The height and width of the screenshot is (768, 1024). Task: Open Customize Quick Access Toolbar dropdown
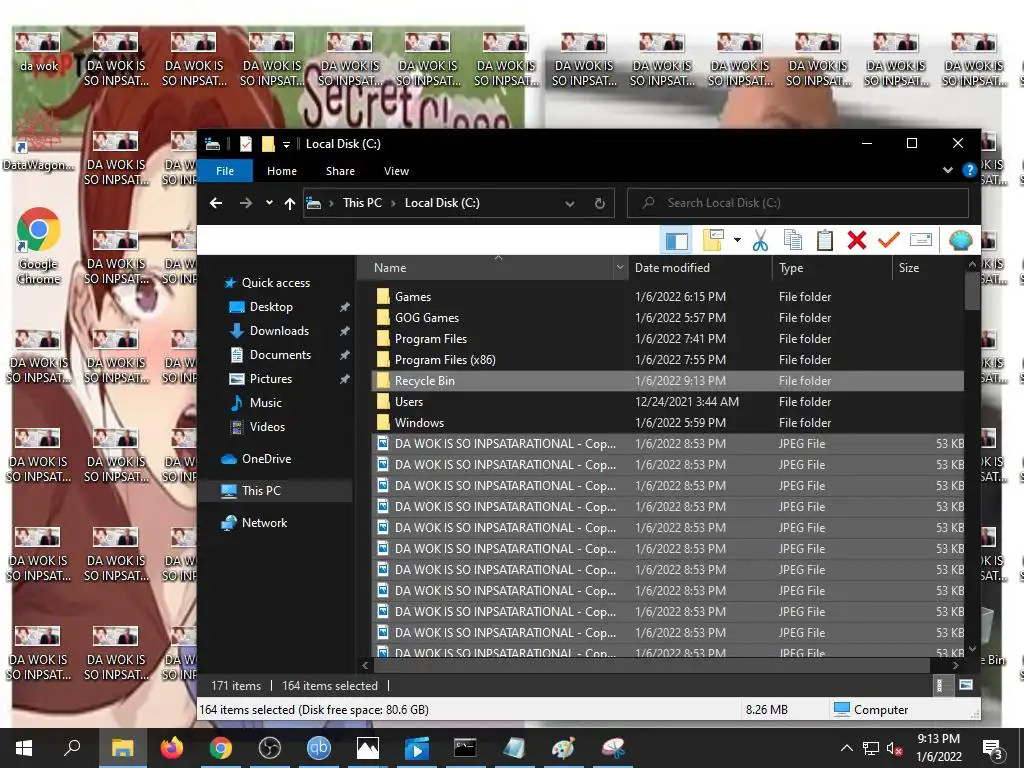286,144
